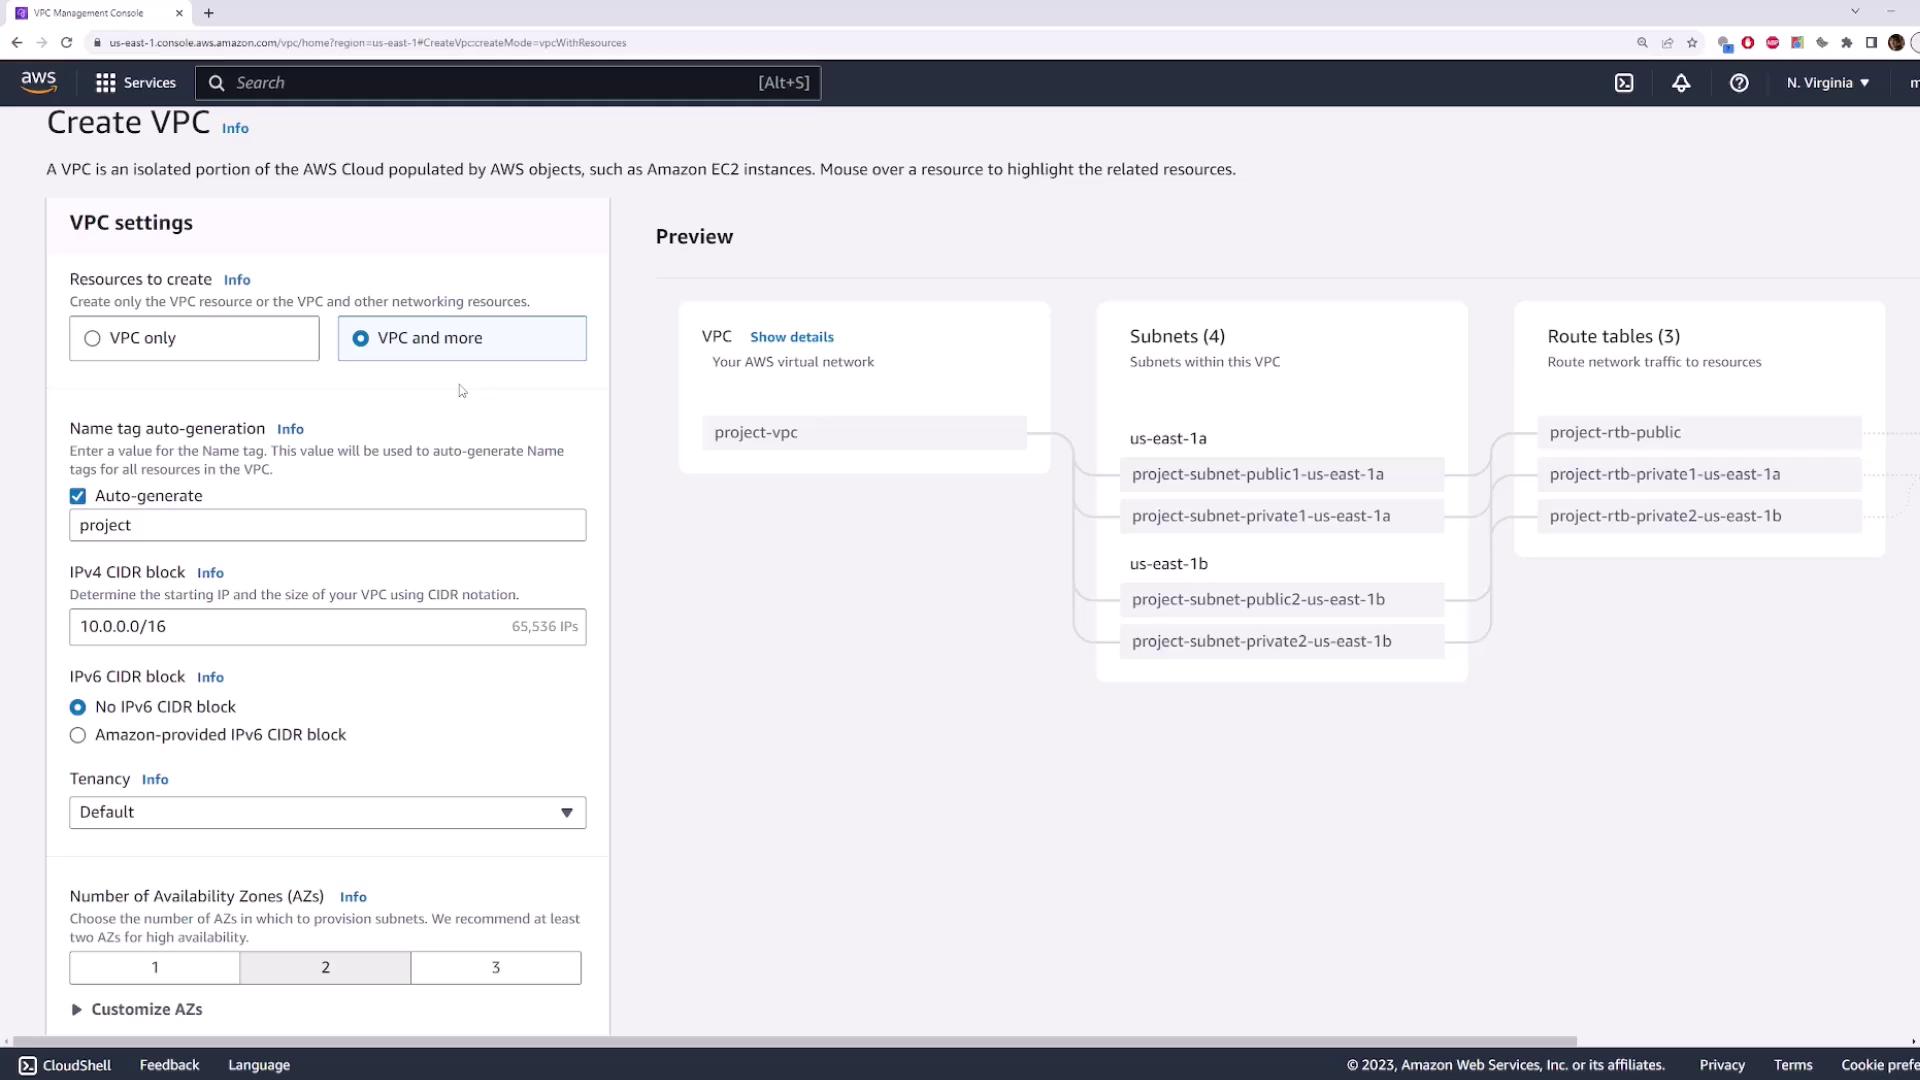The height and width of the screenshot is (1080, 1920).
Task: Open the AWS CloudShell icon in the header
Action: pos(1624,83)
